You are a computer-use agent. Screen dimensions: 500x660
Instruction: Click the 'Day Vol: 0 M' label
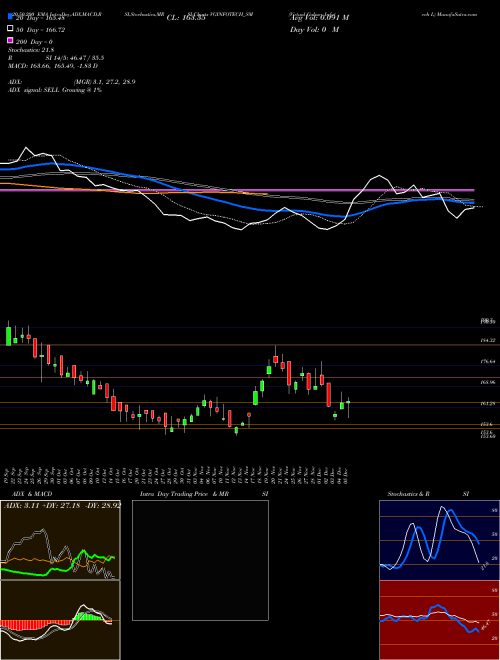314,29
